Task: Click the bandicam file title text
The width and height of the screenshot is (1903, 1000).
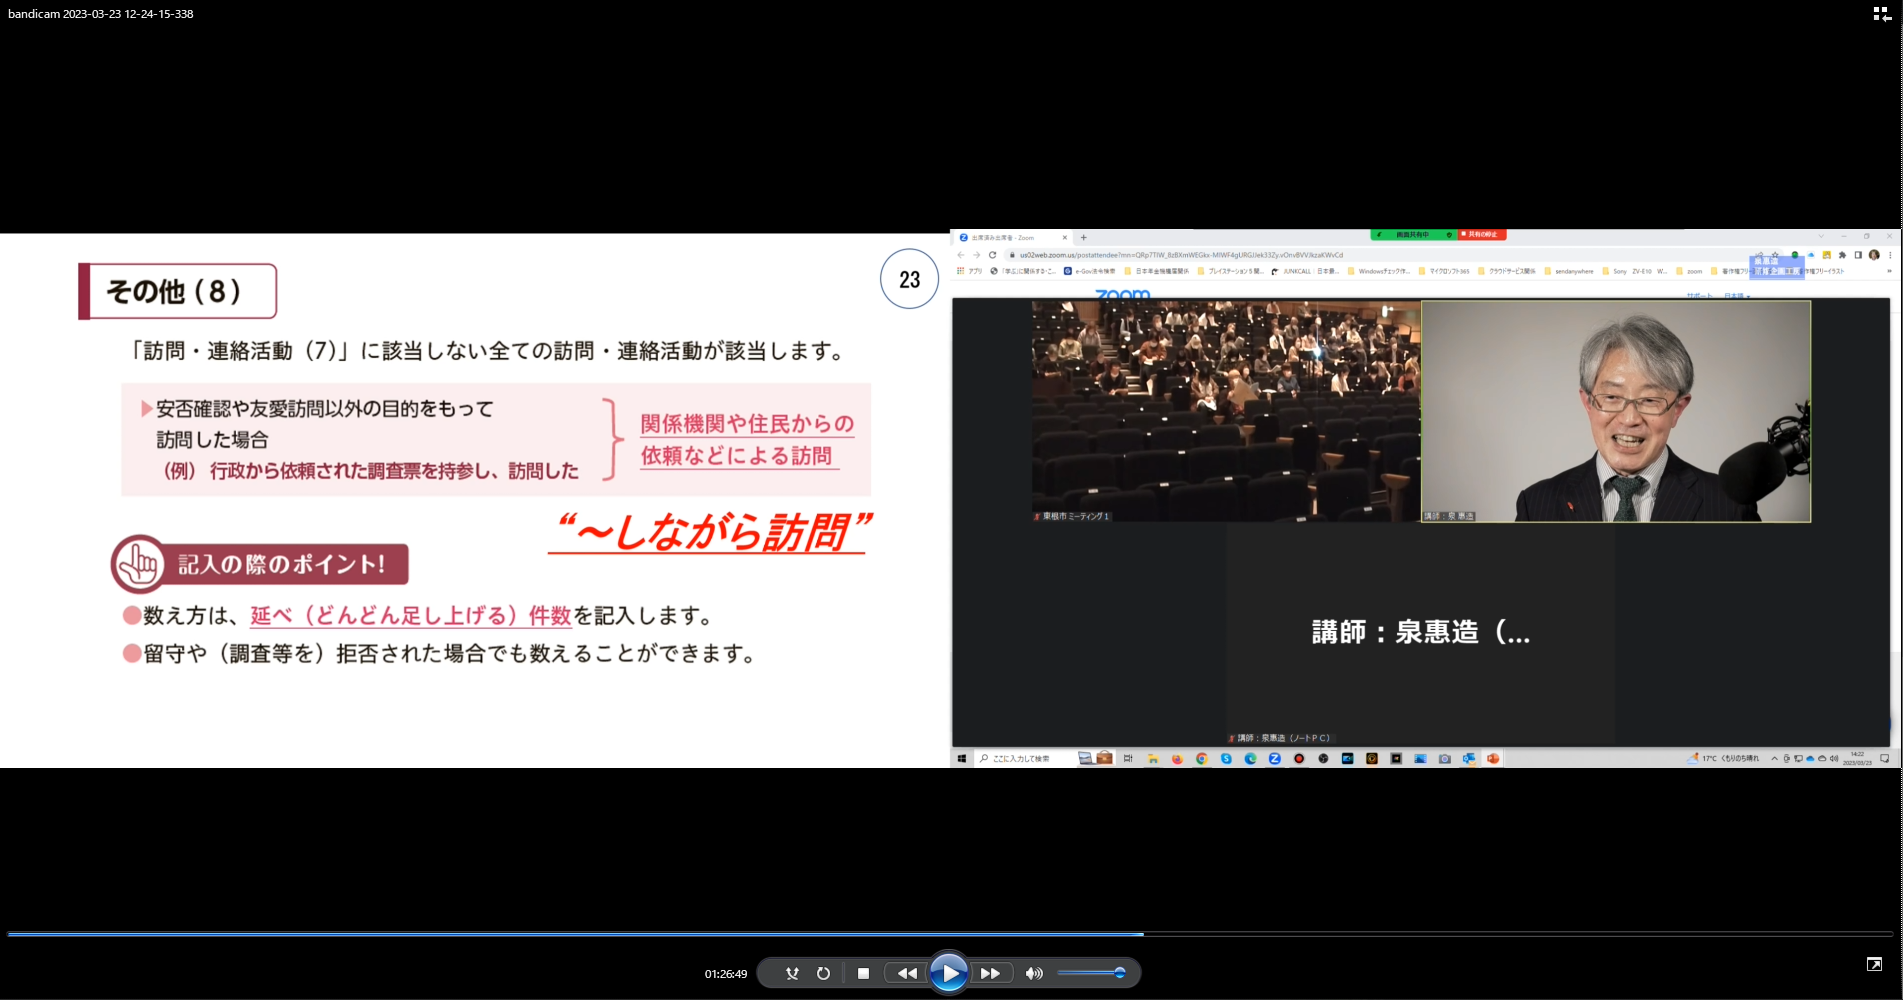Action: click(x=101, y=14)
